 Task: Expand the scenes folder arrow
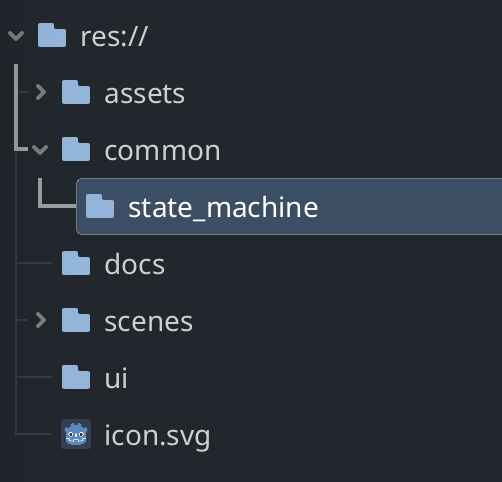(x=41, y=320)
